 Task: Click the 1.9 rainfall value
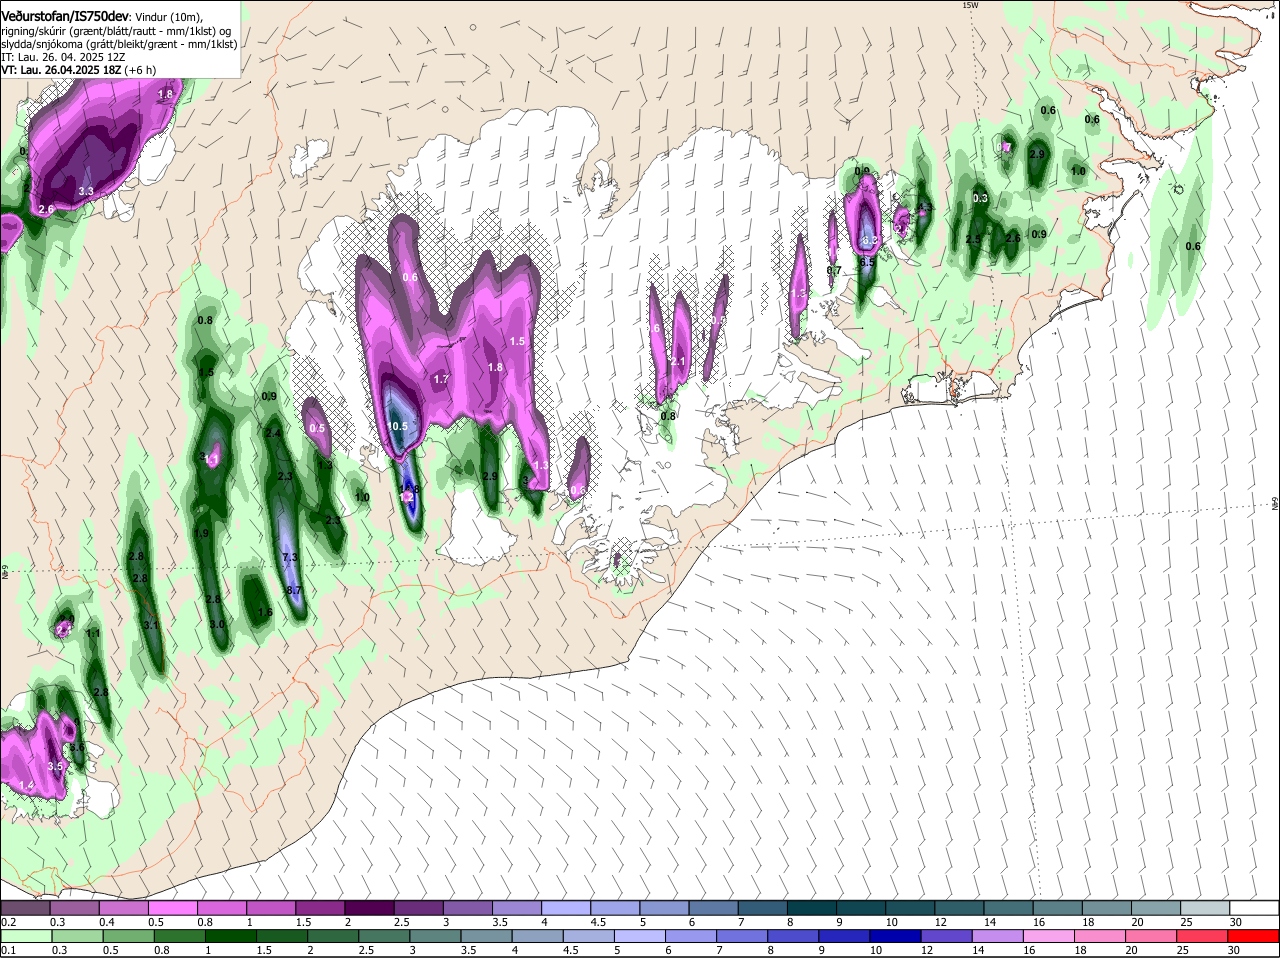(202, 534)
